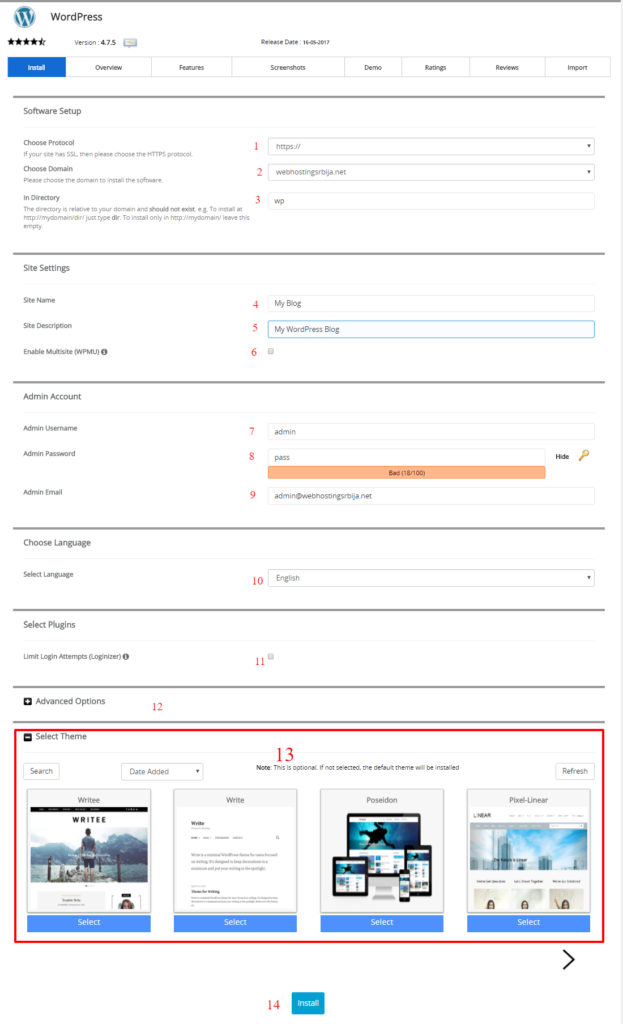
Task: Click the Admin Email field
Action: (x=431, y=496)
